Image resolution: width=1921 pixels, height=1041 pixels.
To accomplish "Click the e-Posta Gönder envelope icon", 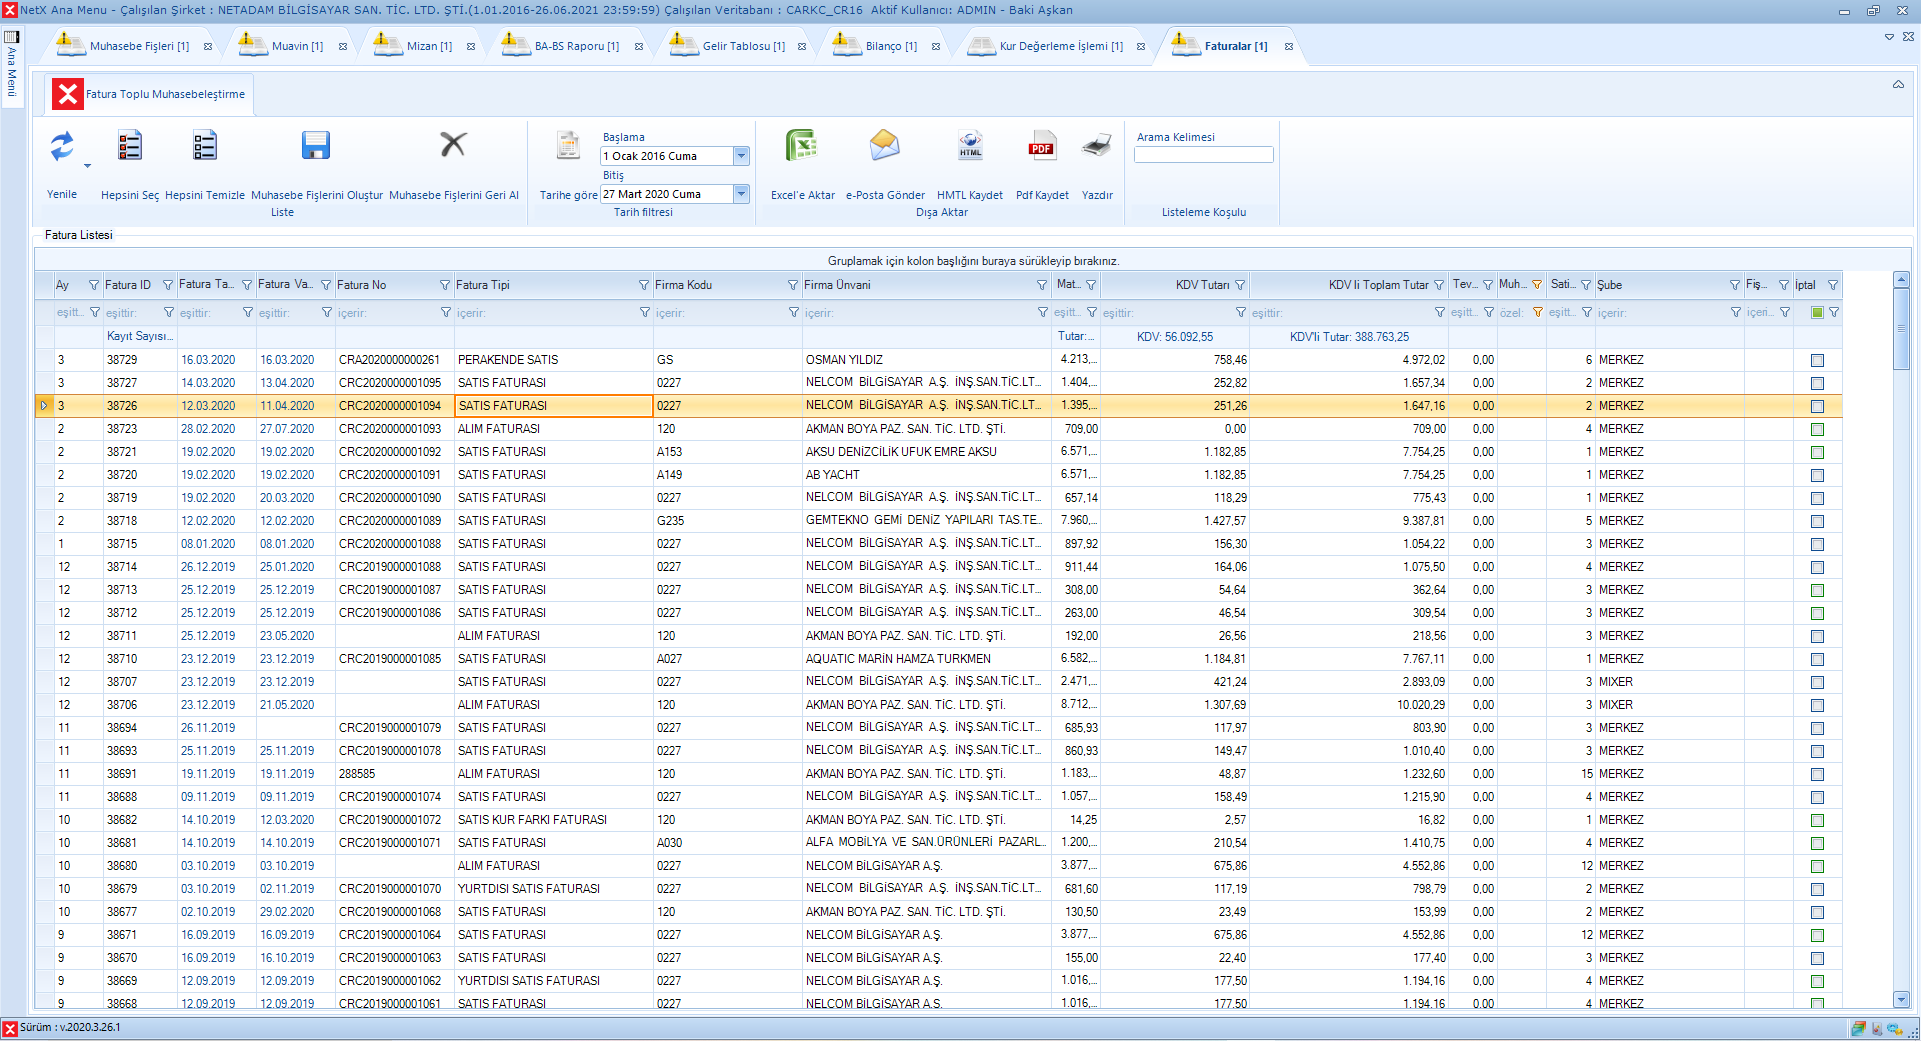I will coord(884,146).
